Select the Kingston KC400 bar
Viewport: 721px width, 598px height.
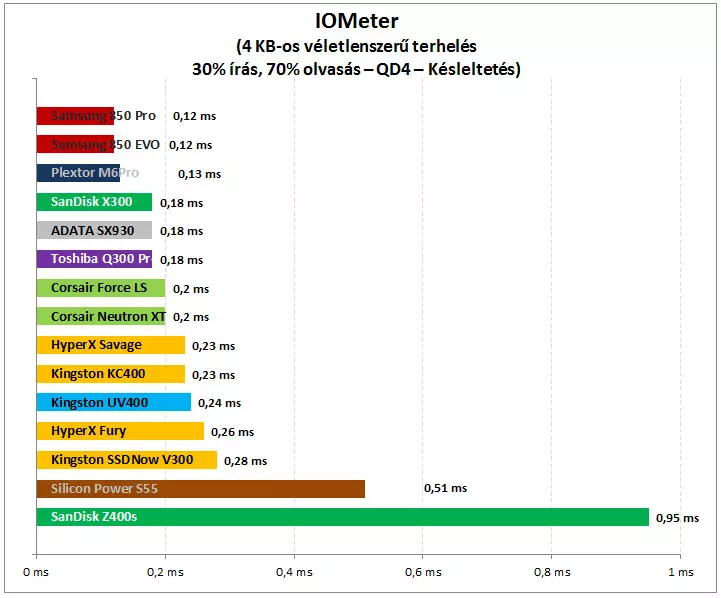coord(111,374)
